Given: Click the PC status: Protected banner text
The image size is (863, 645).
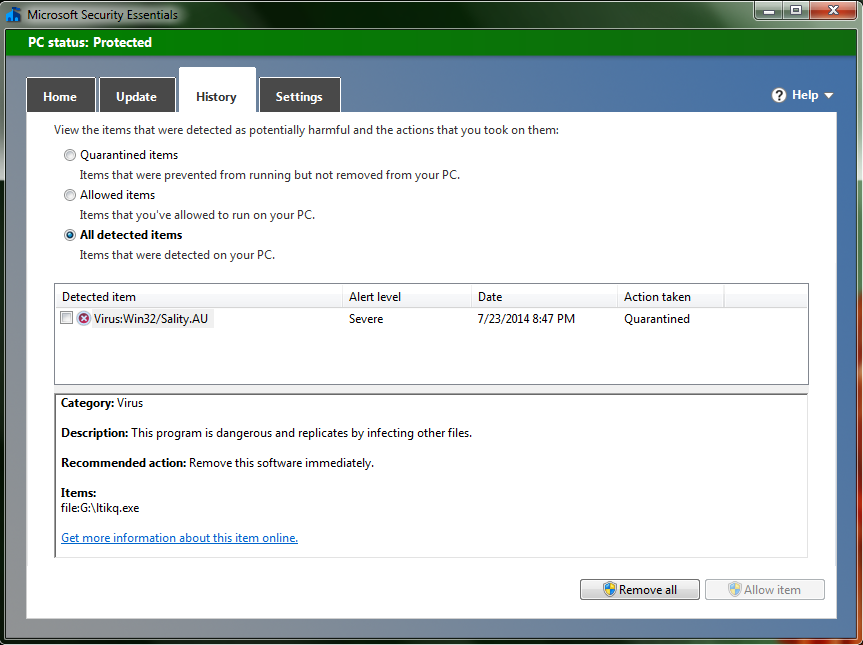Looking at the screenshot, I should tap(90, 42).
